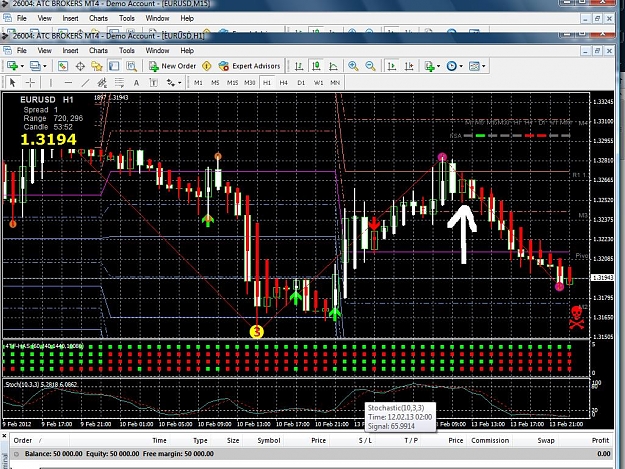Switch to the M5 timeframe

pyautogui.click(x=215, y=82)
